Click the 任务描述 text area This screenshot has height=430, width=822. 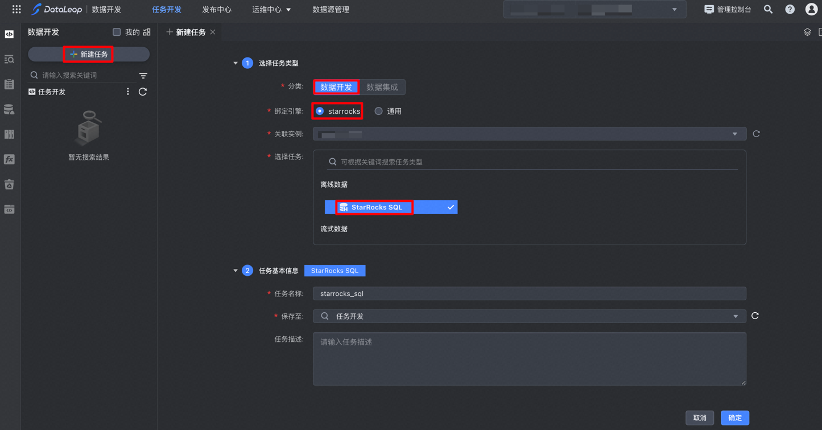529,359
